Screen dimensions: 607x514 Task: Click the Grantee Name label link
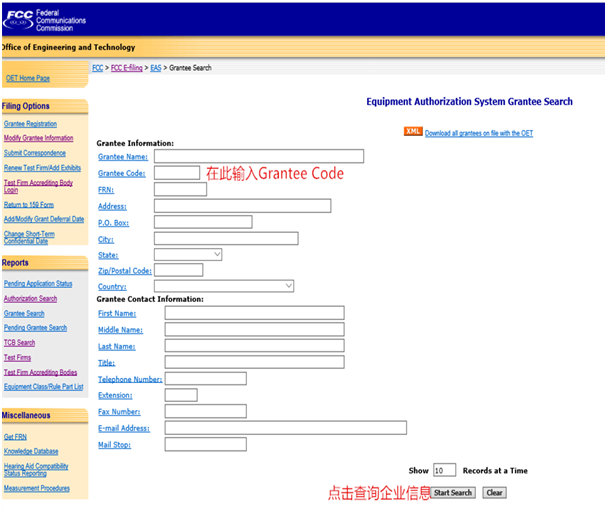(123, 157)
